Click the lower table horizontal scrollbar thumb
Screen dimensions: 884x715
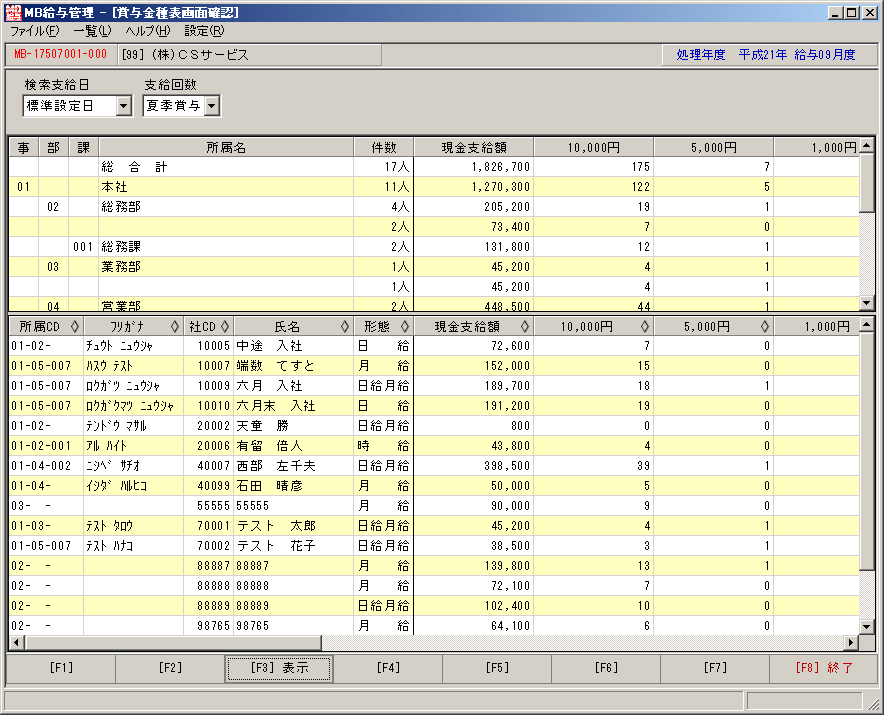[173, 642]
